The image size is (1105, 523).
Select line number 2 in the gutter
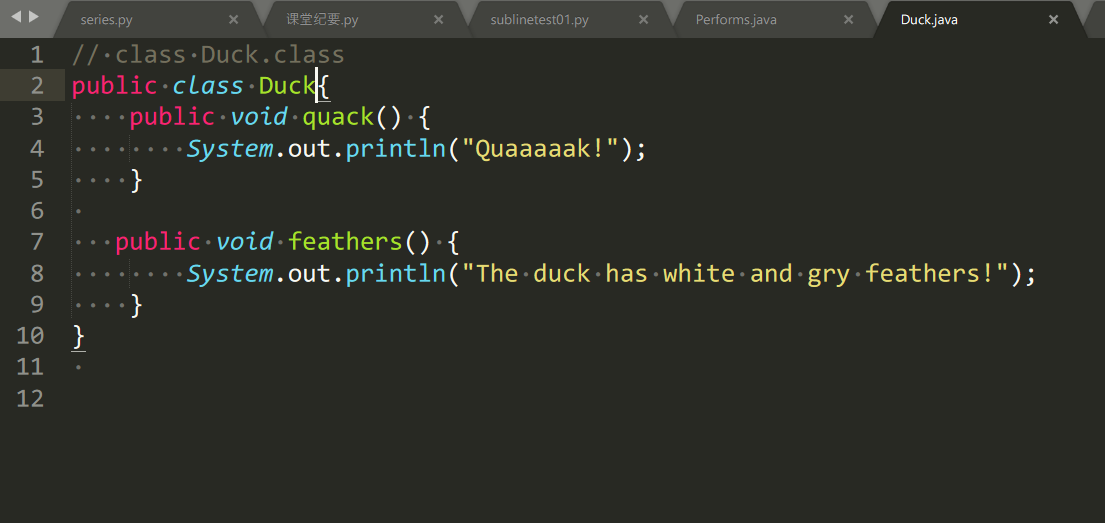point(36,86)
